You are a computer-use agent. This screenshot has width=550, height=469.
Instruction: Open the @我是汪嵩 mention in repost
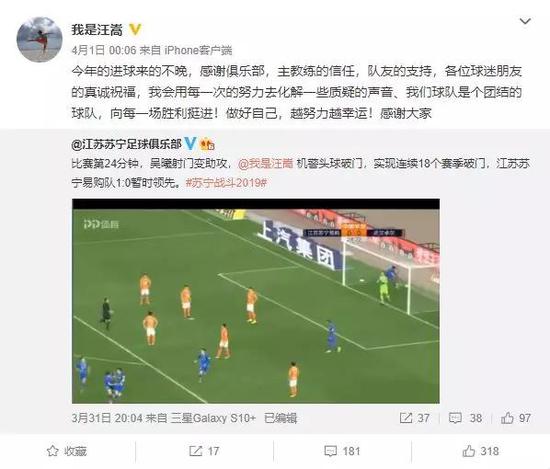[266, 163]
